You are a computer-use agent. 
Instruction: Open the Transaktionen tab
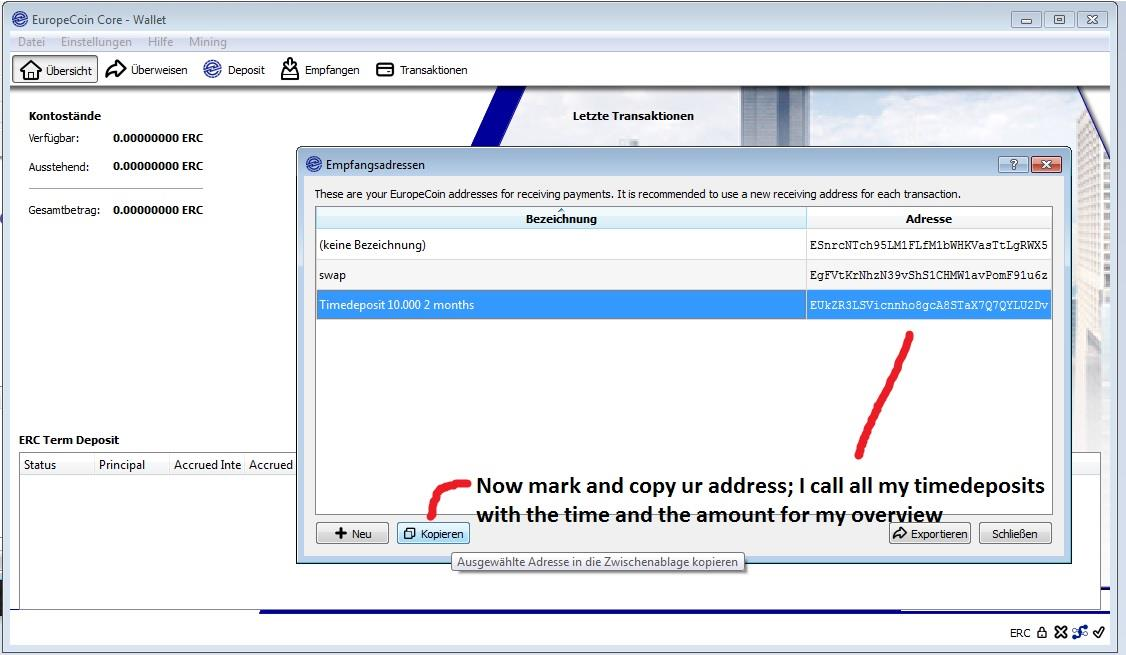click(422, 70)
